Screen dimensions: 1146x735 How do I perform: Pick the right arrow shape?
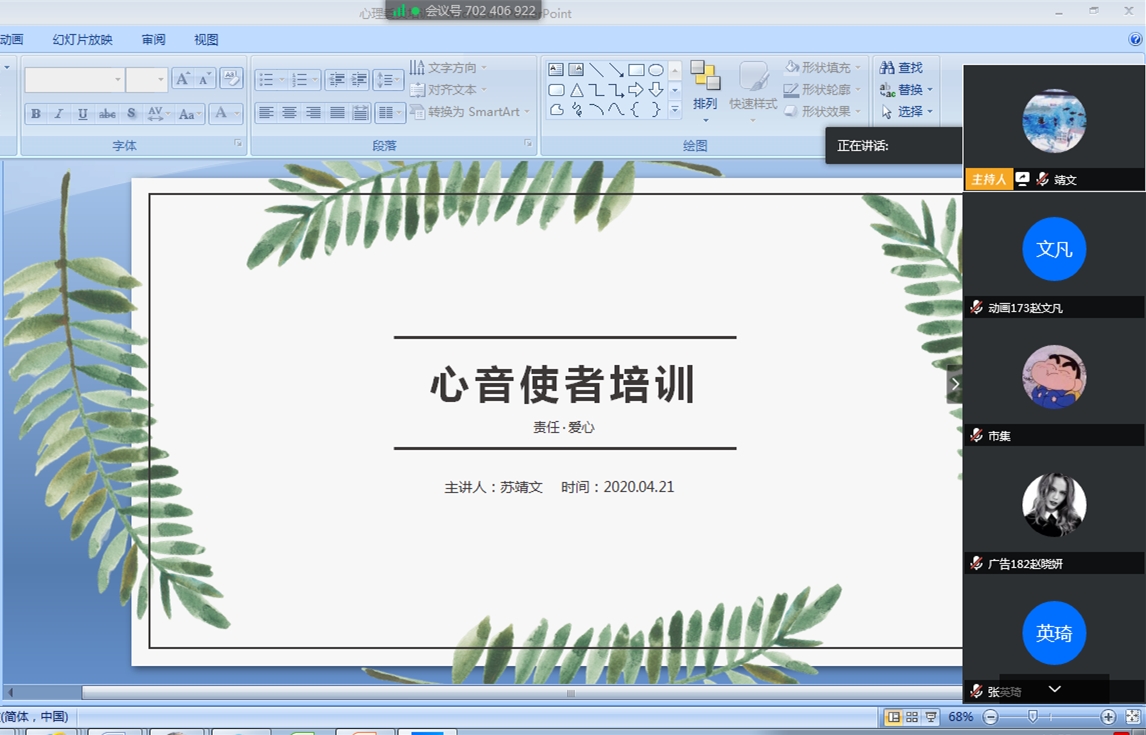point(636,90)
